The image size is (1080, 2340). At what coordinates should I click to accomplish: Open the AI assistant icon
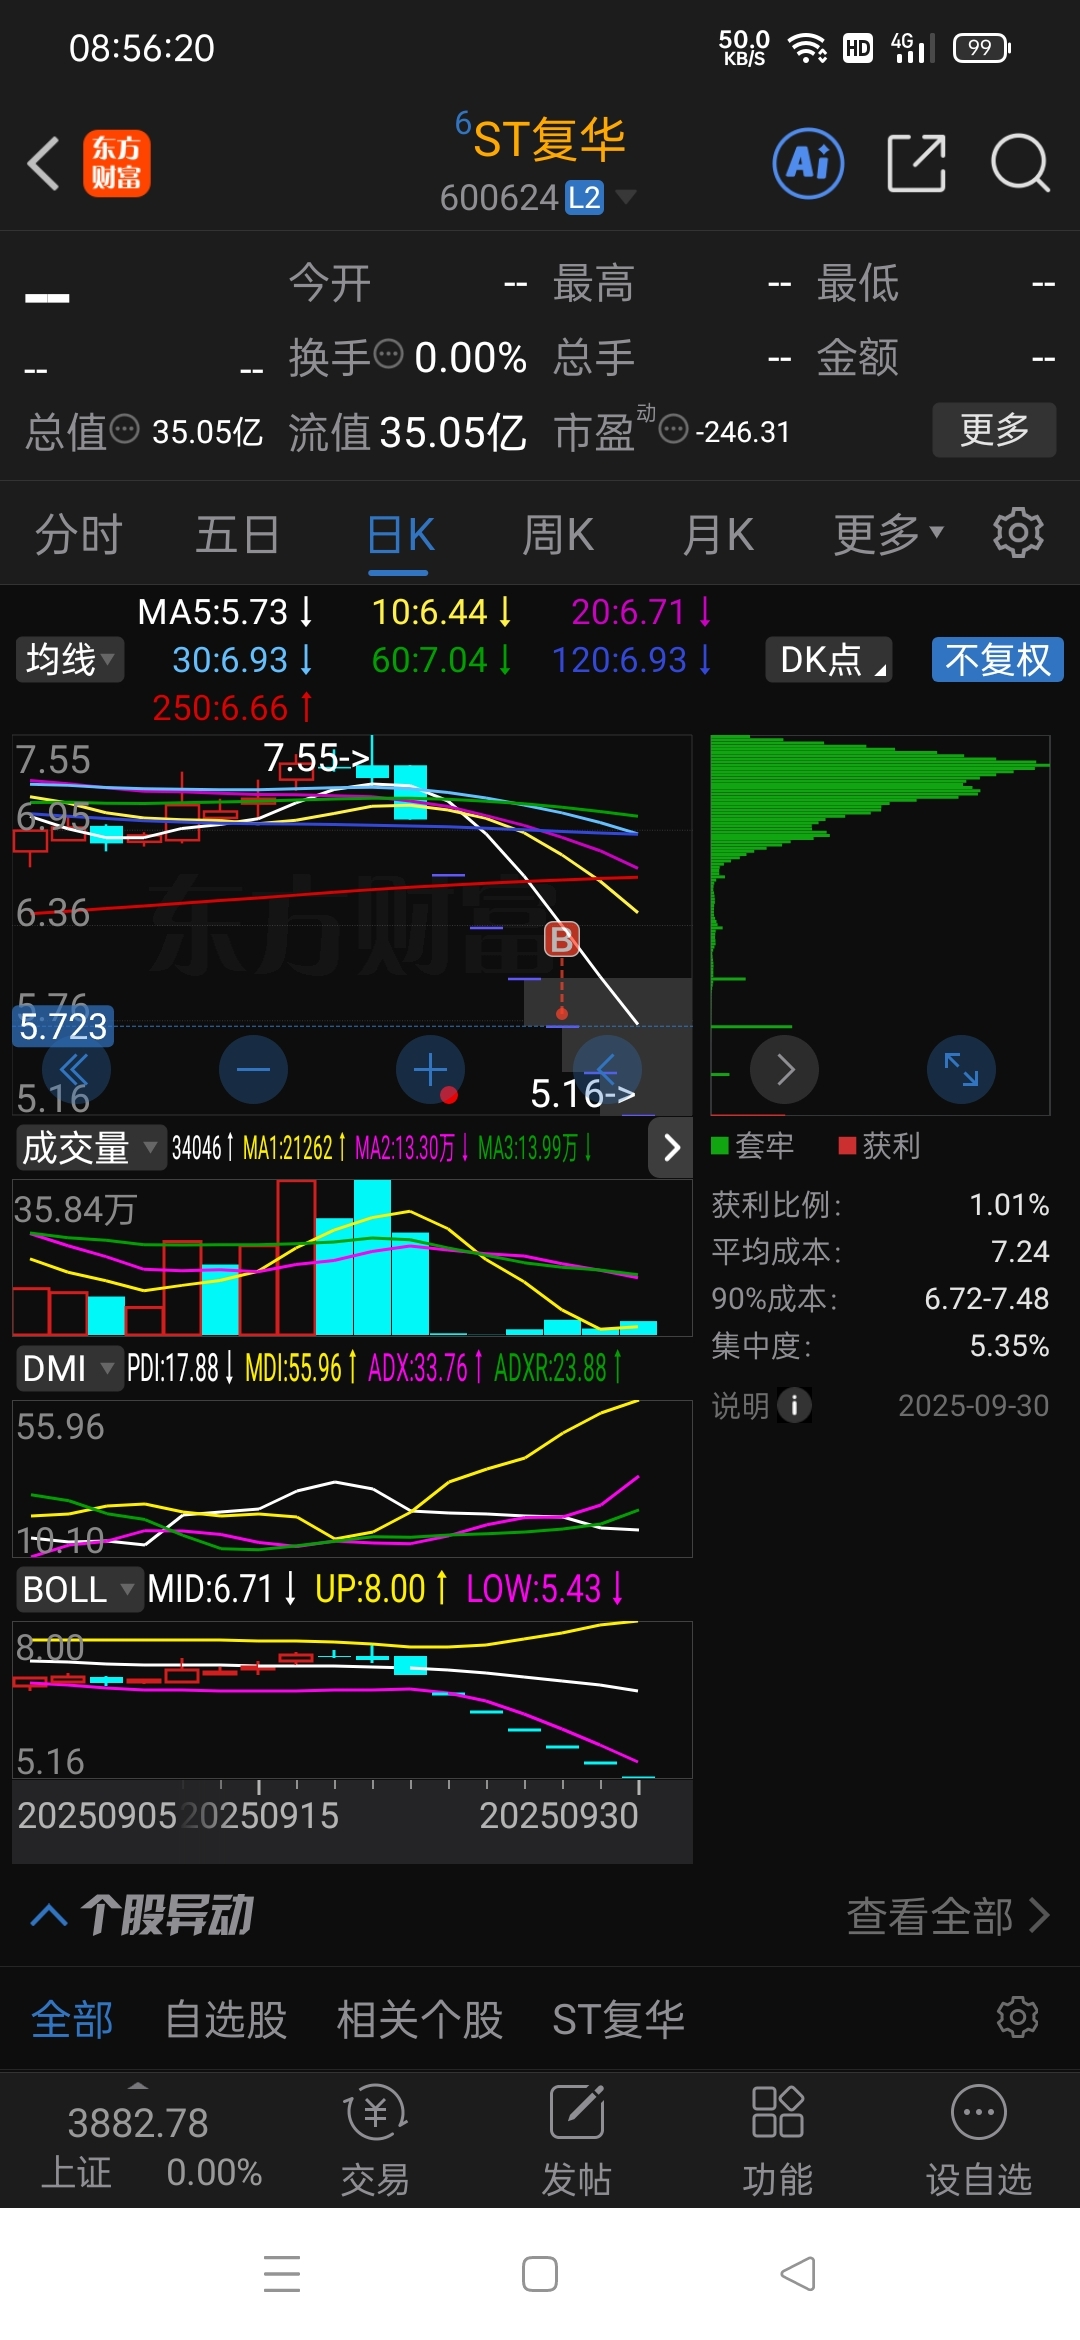pos(808,163)
